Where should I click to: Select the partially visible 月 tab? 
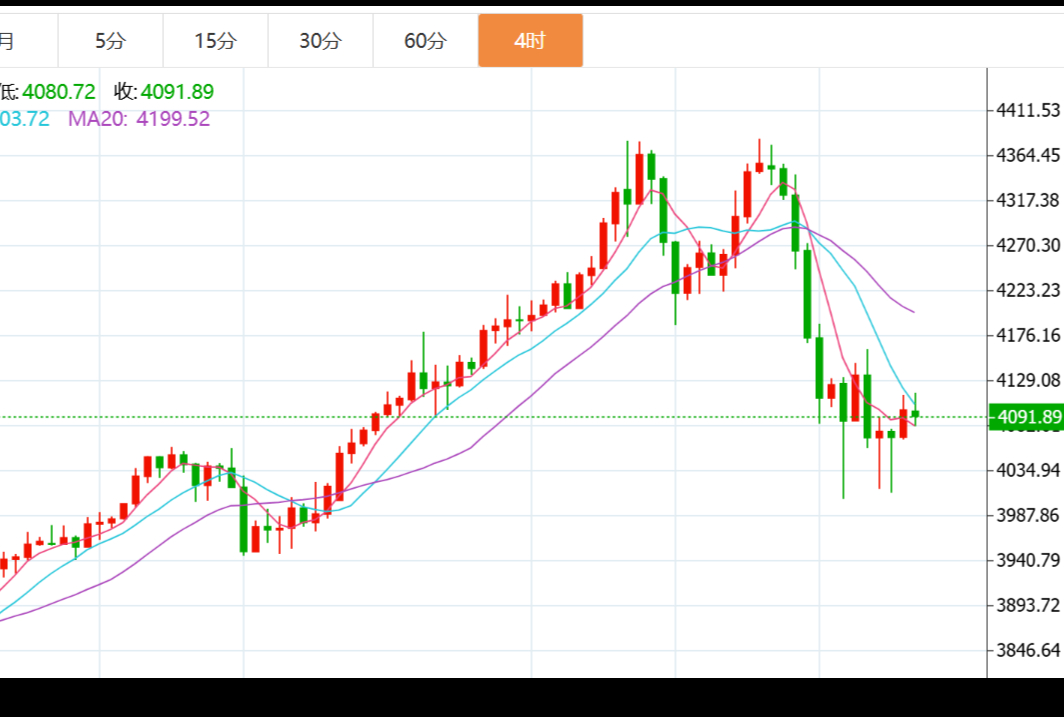[10, 41]
